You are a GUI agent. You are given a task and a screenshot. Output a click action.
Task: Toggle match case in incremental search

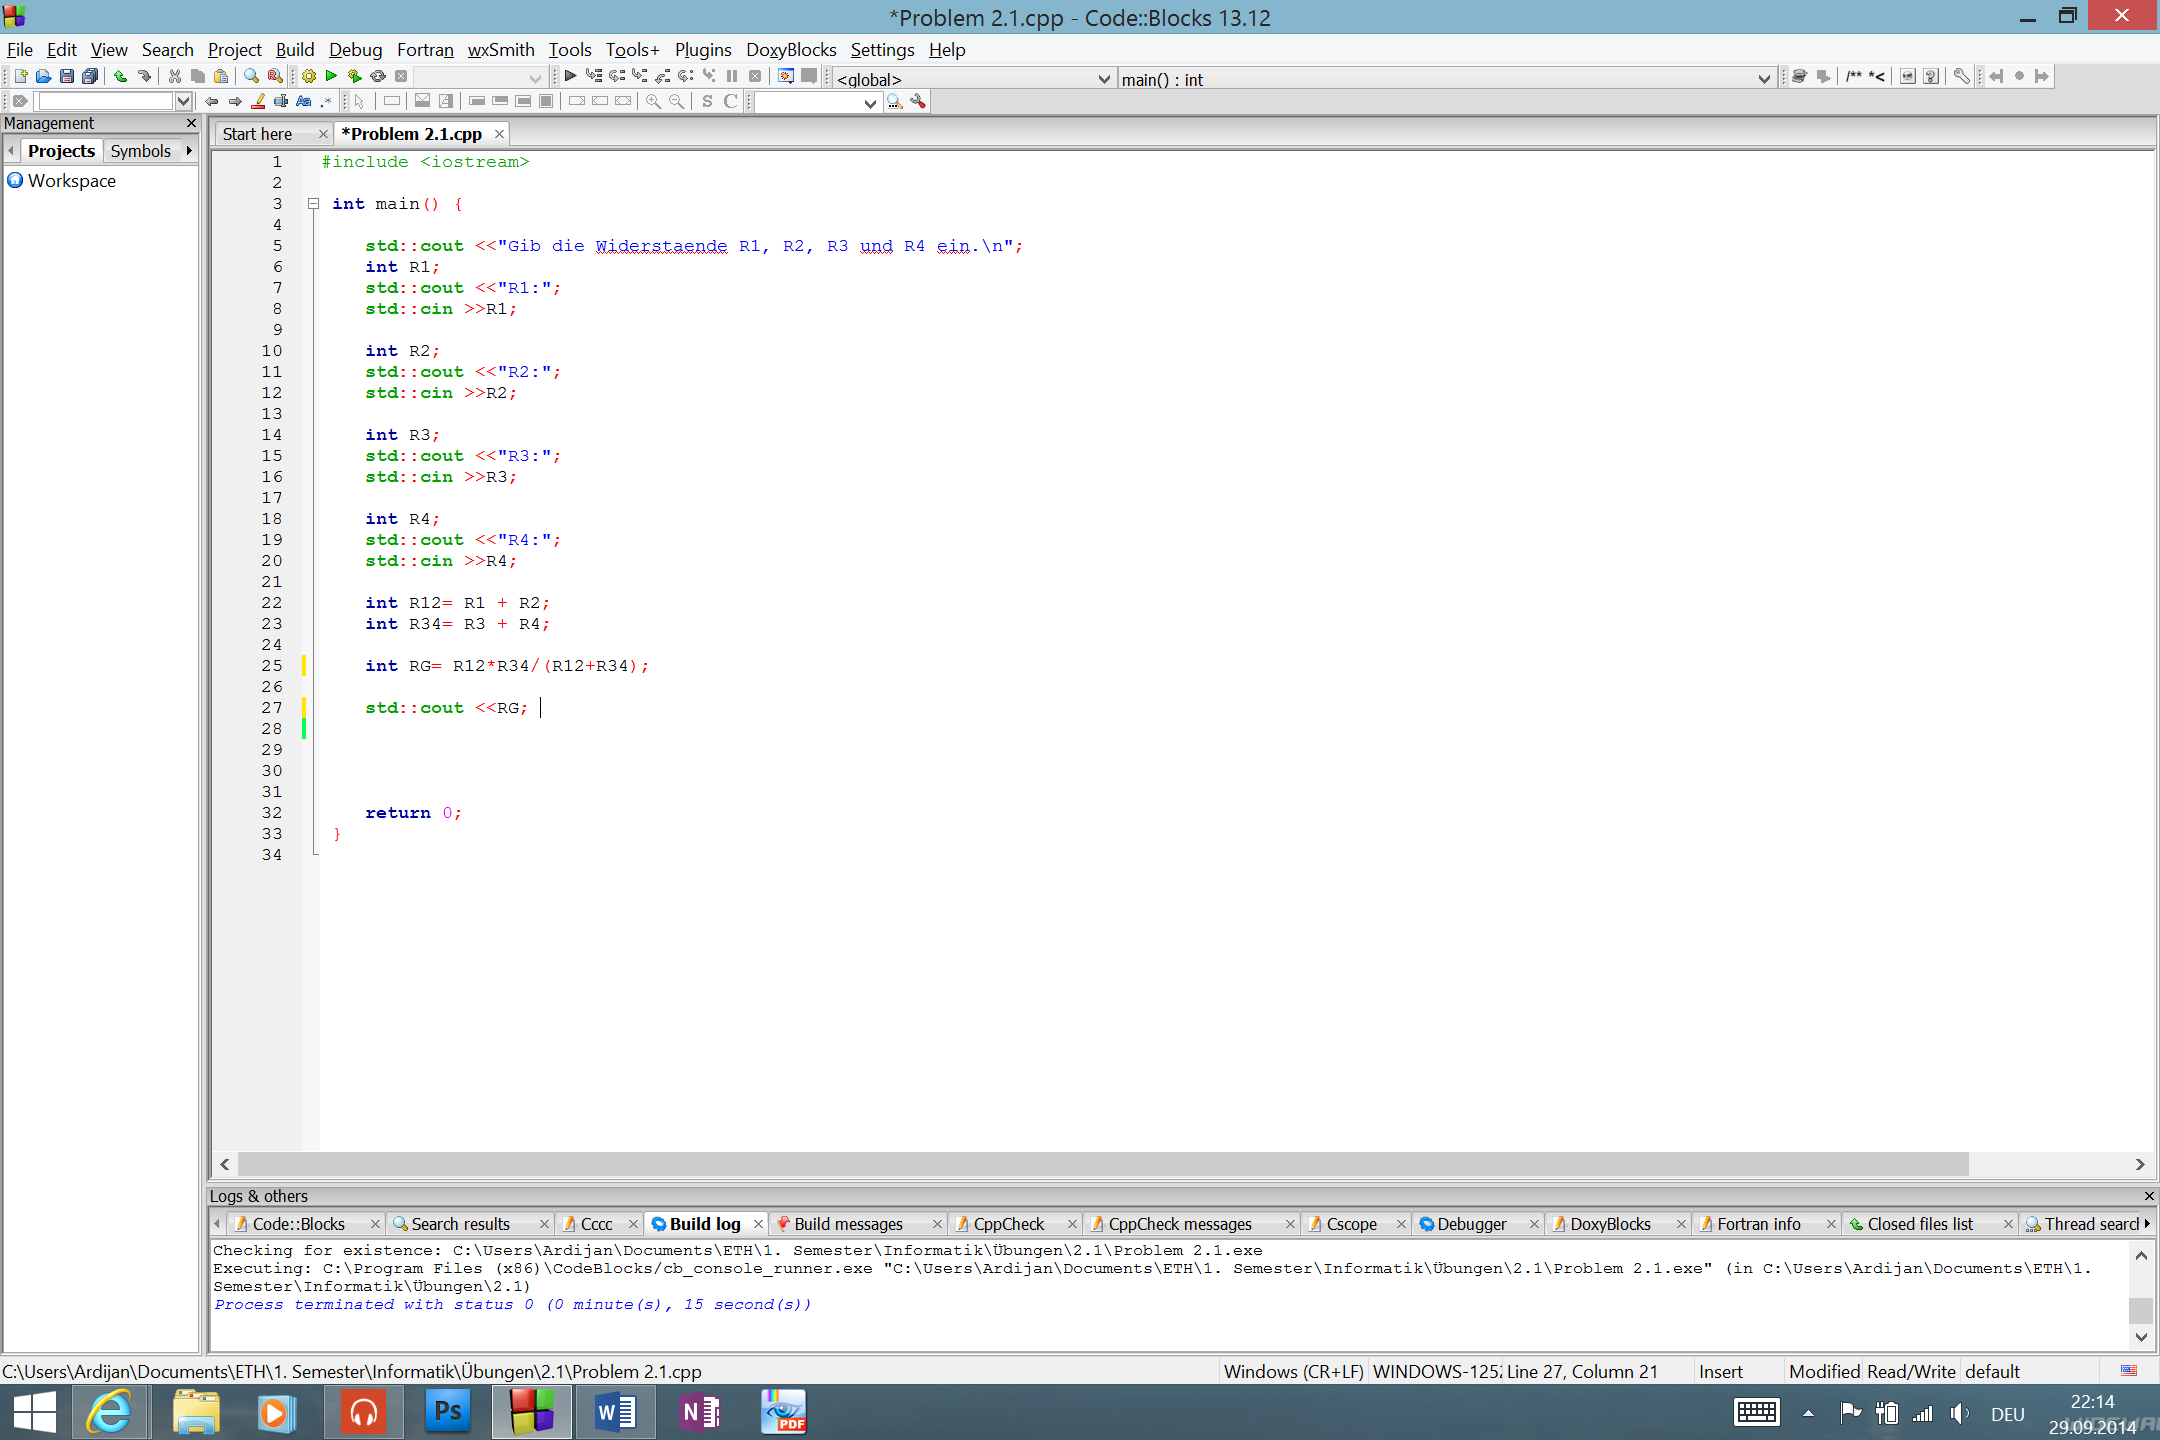click(304, 101)
